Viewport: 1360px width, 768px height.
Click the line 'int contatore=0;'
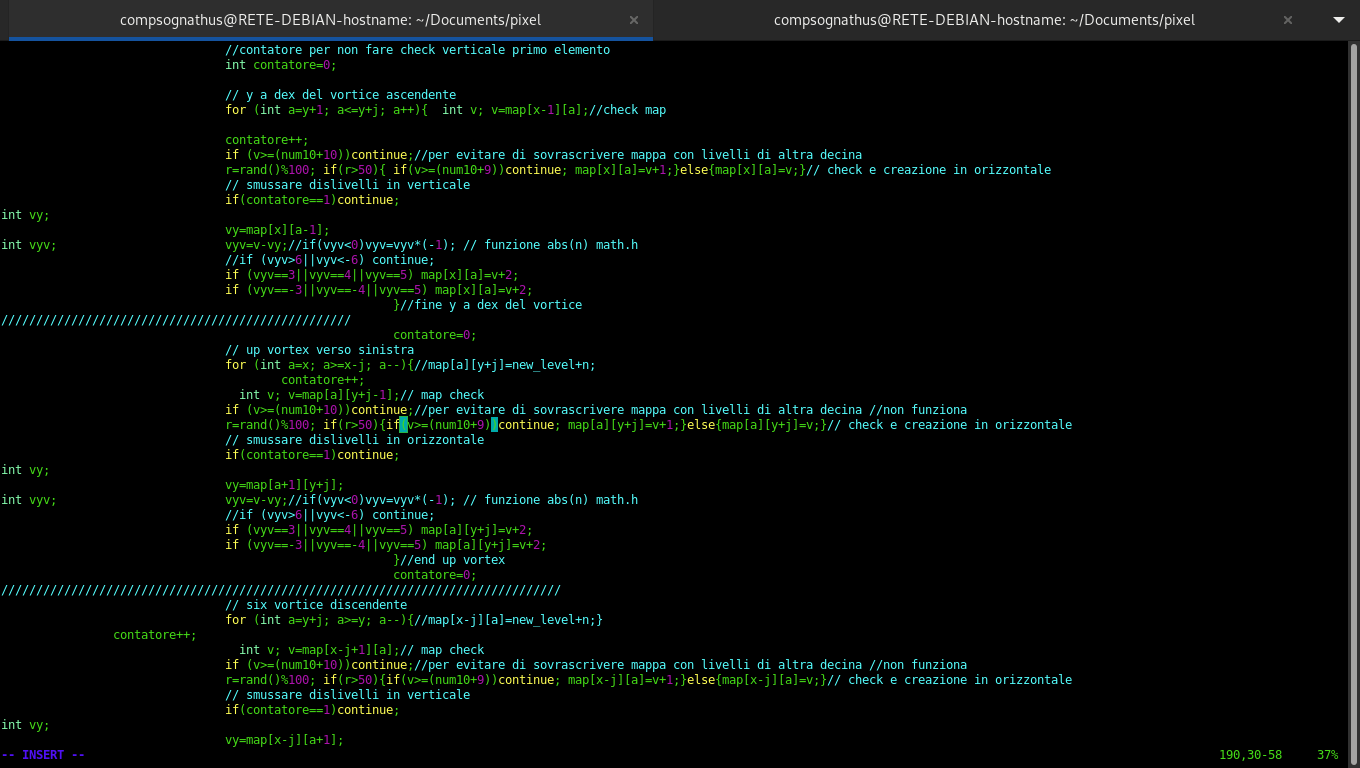[x=281, y=65]
